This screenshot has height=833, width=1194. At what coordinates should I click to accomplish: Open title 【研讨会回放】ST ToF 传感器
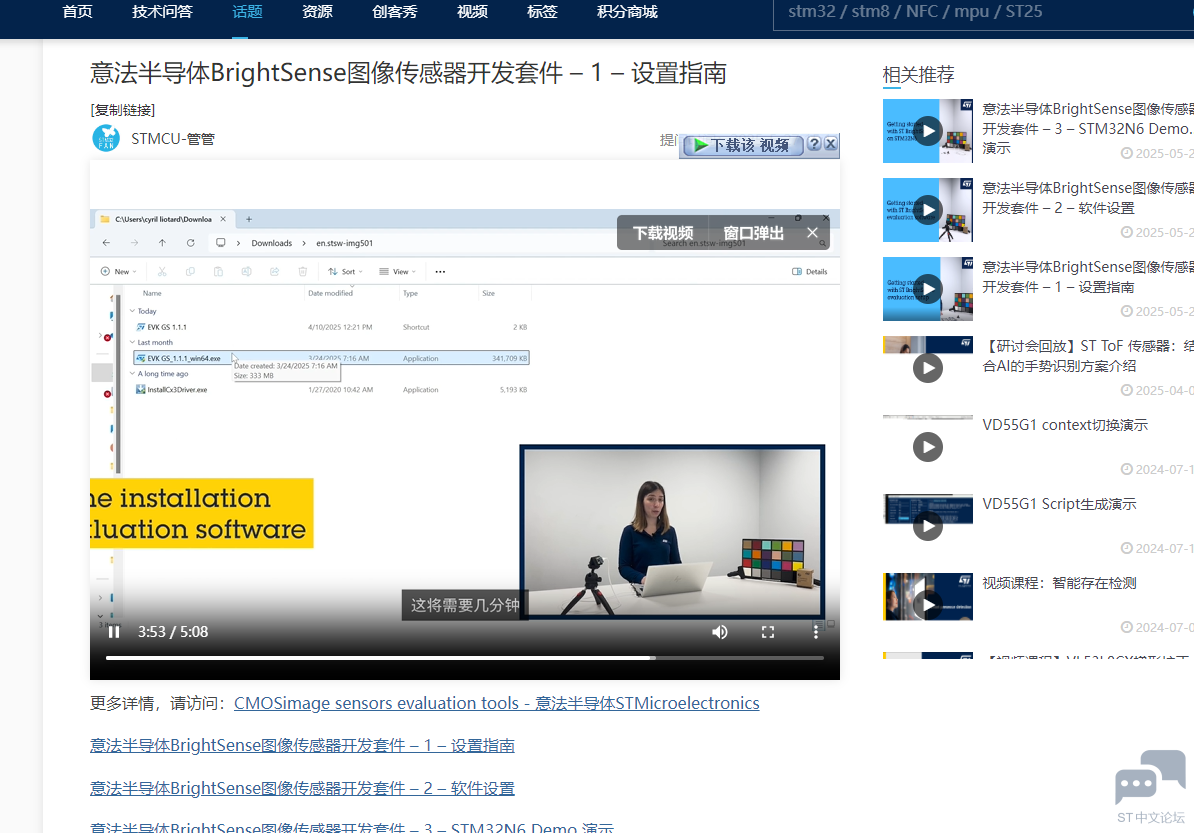pyautogui.click(x=1087, y=356)
